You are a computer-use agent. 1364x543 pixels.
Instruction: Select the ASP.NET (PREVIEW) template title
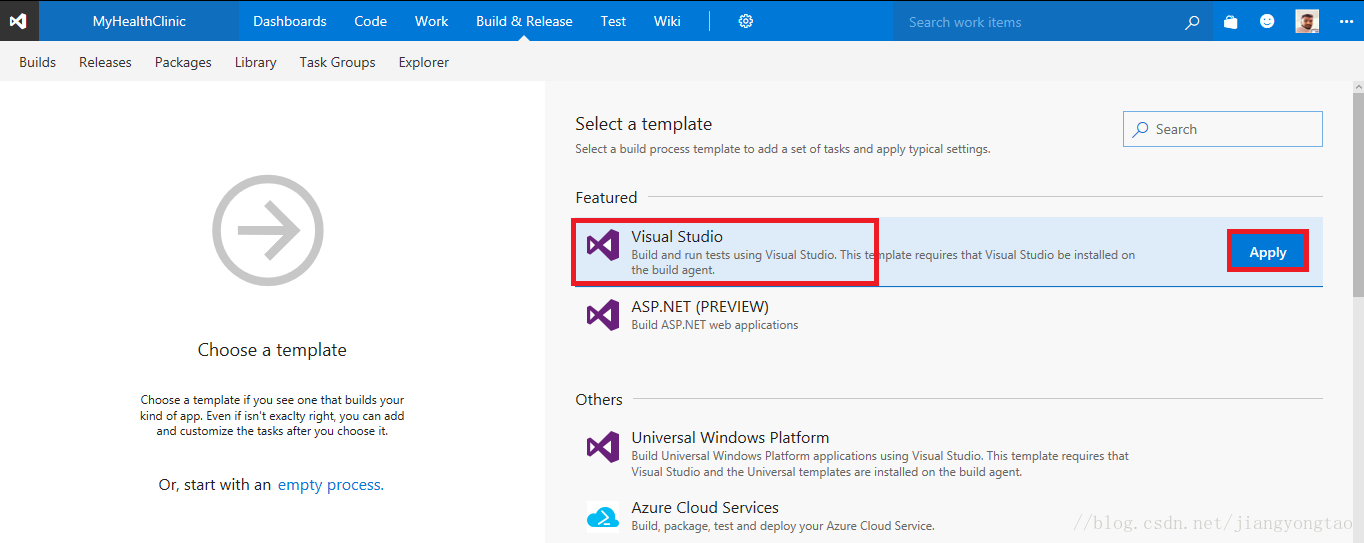700,307
